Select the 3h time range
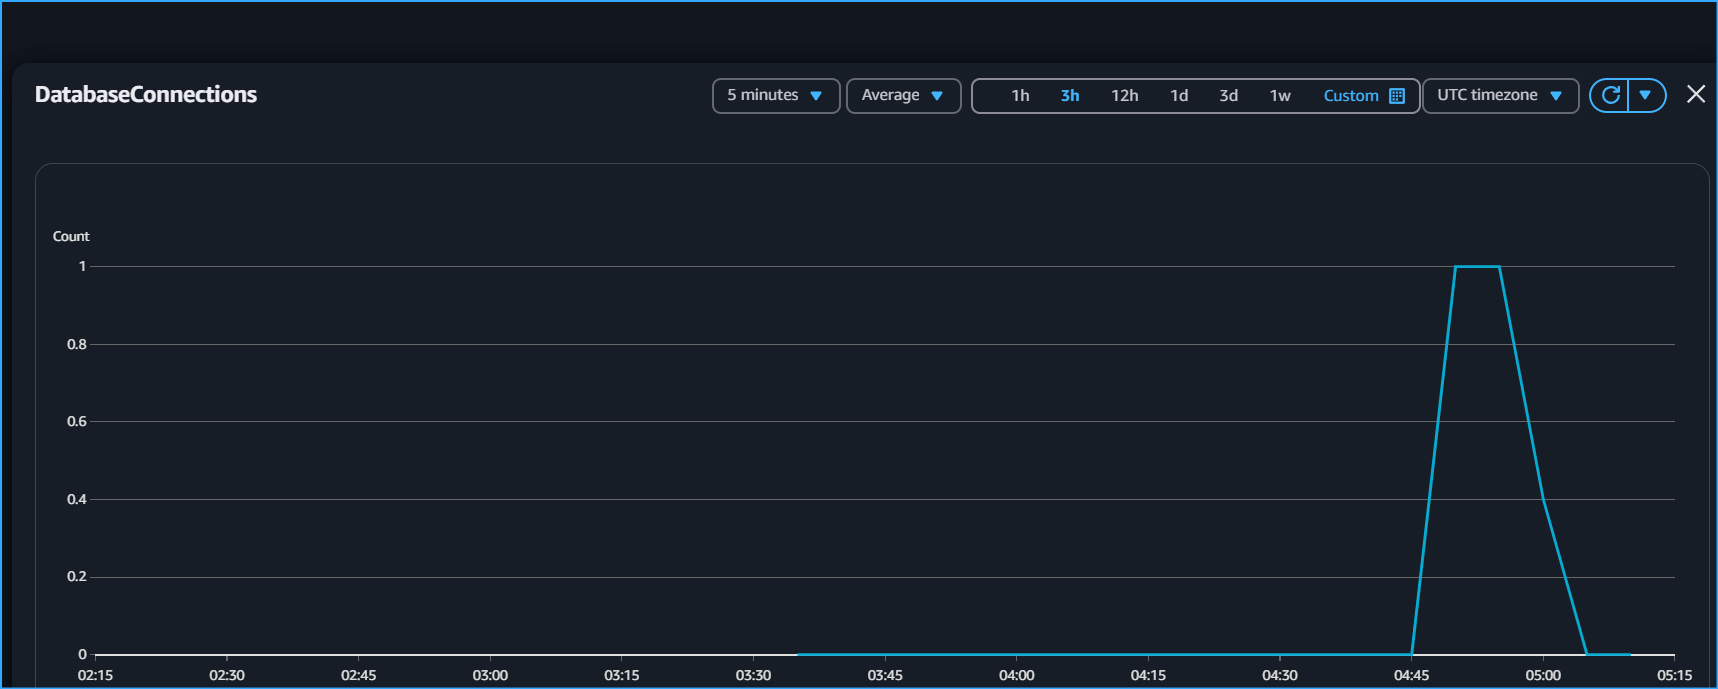This screenshot has height=689, width=1718. click(1070, 96)
